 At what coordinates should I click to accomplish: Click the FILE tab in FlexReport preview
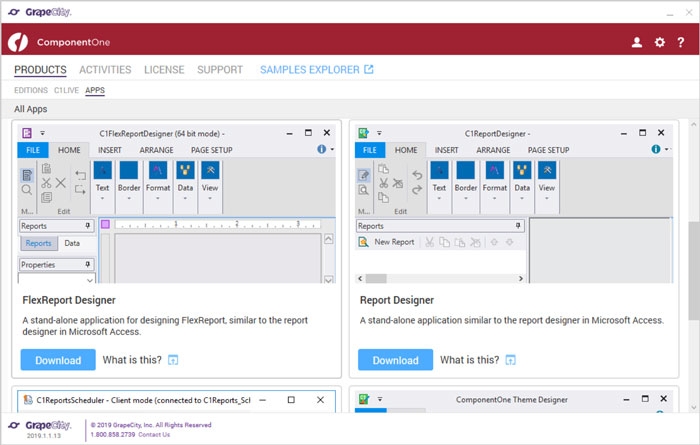pos(33,150)
